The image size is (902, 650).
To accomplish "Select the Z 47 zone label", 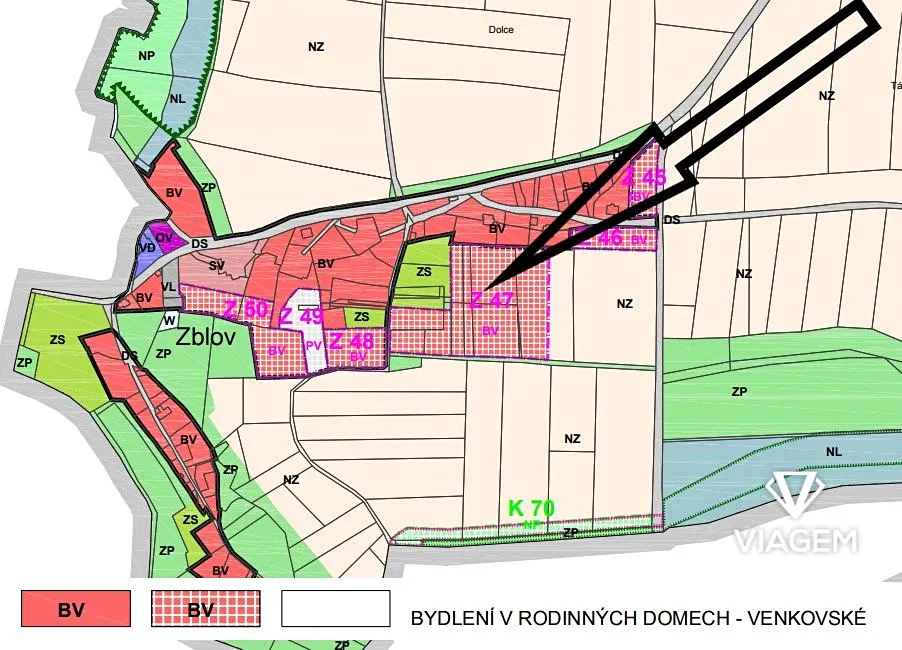I will pyautogui.click(x=491, y=299).
